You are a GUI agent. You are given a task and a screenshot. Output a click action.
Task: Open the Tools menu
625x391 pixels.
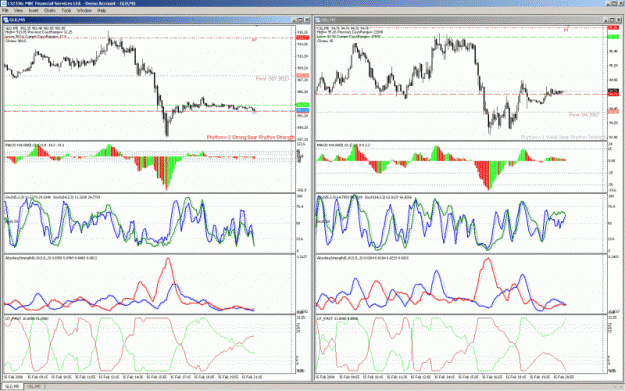66,10
